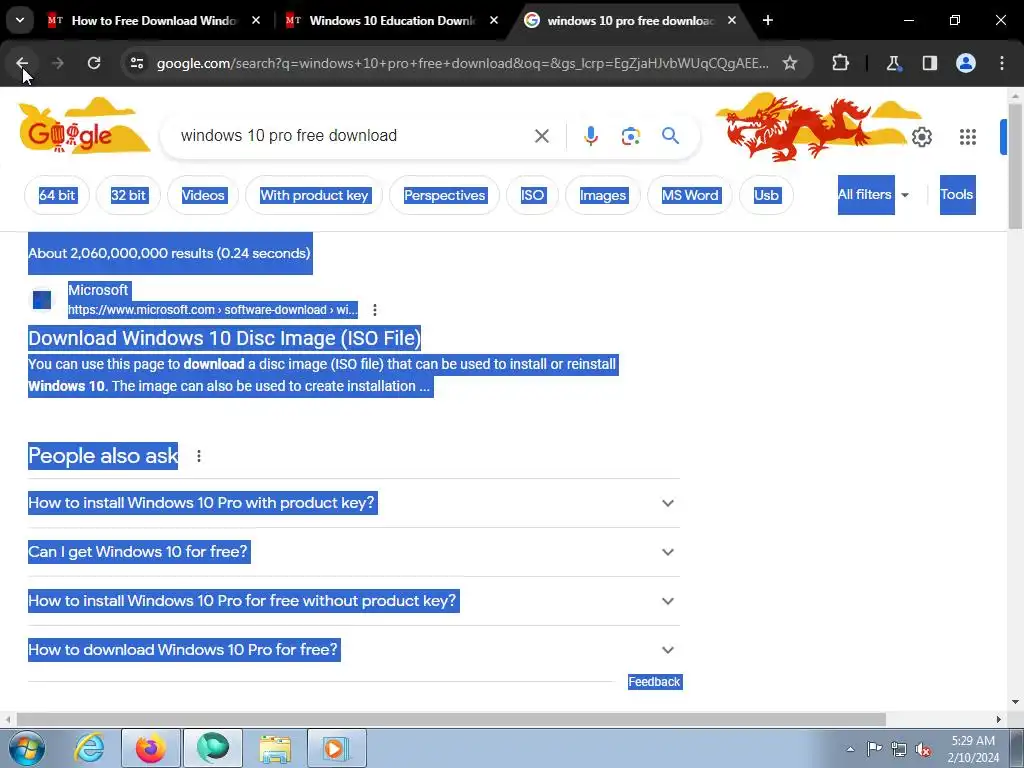Click the scroll right arrow of horizontal scrollbar
The width and height of the screenshot is (1024, 768).
(x=999, y=719)
